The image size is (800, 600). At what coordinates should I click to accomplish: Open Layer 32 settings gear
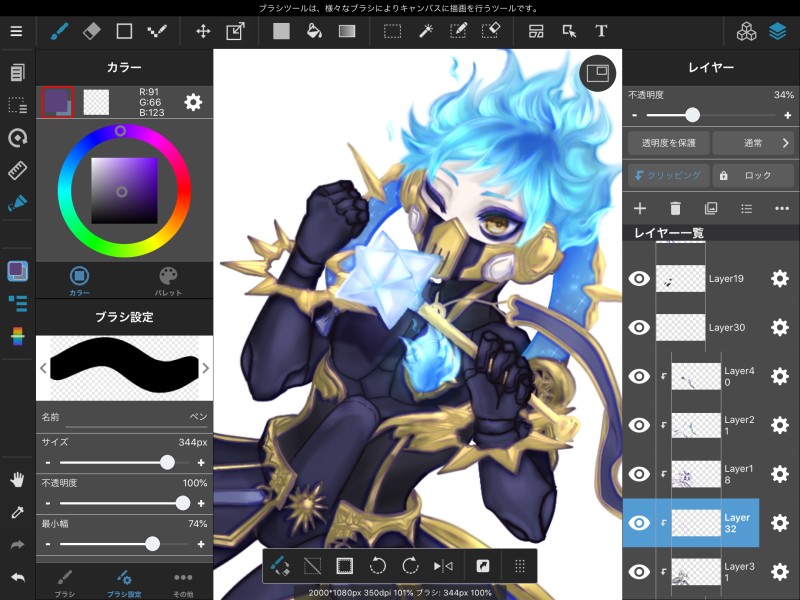click(x=780, y=523)
